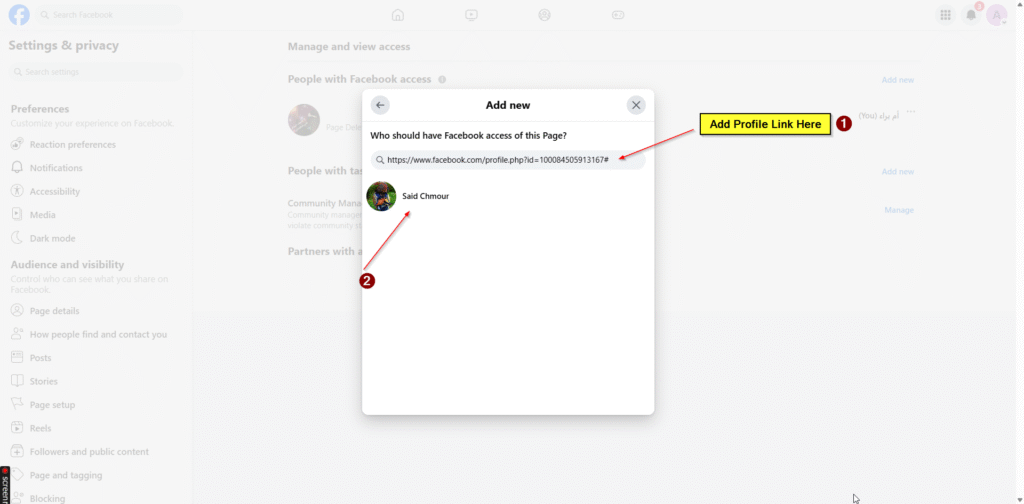Open Dark mode settings
This screenshot has width=1024, height=504.
click(52, 238)
